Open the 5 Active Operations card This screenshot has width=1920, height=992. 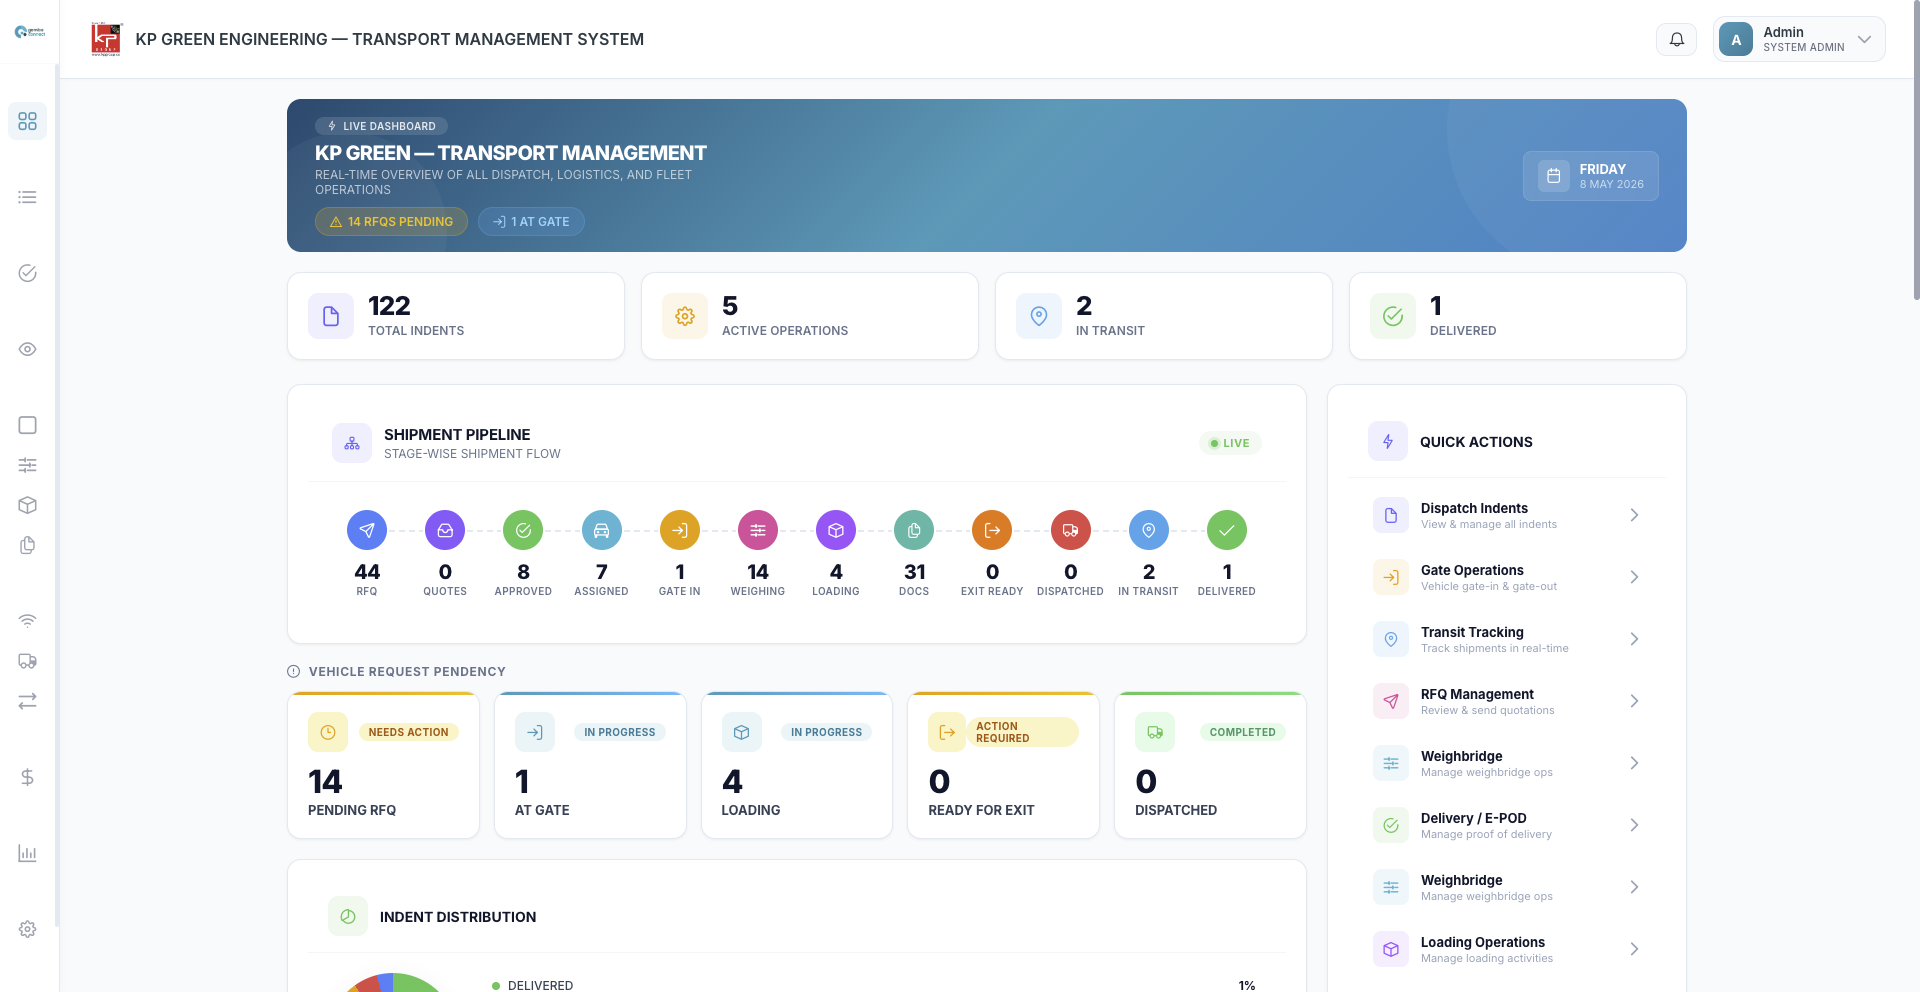pos(810,316)
